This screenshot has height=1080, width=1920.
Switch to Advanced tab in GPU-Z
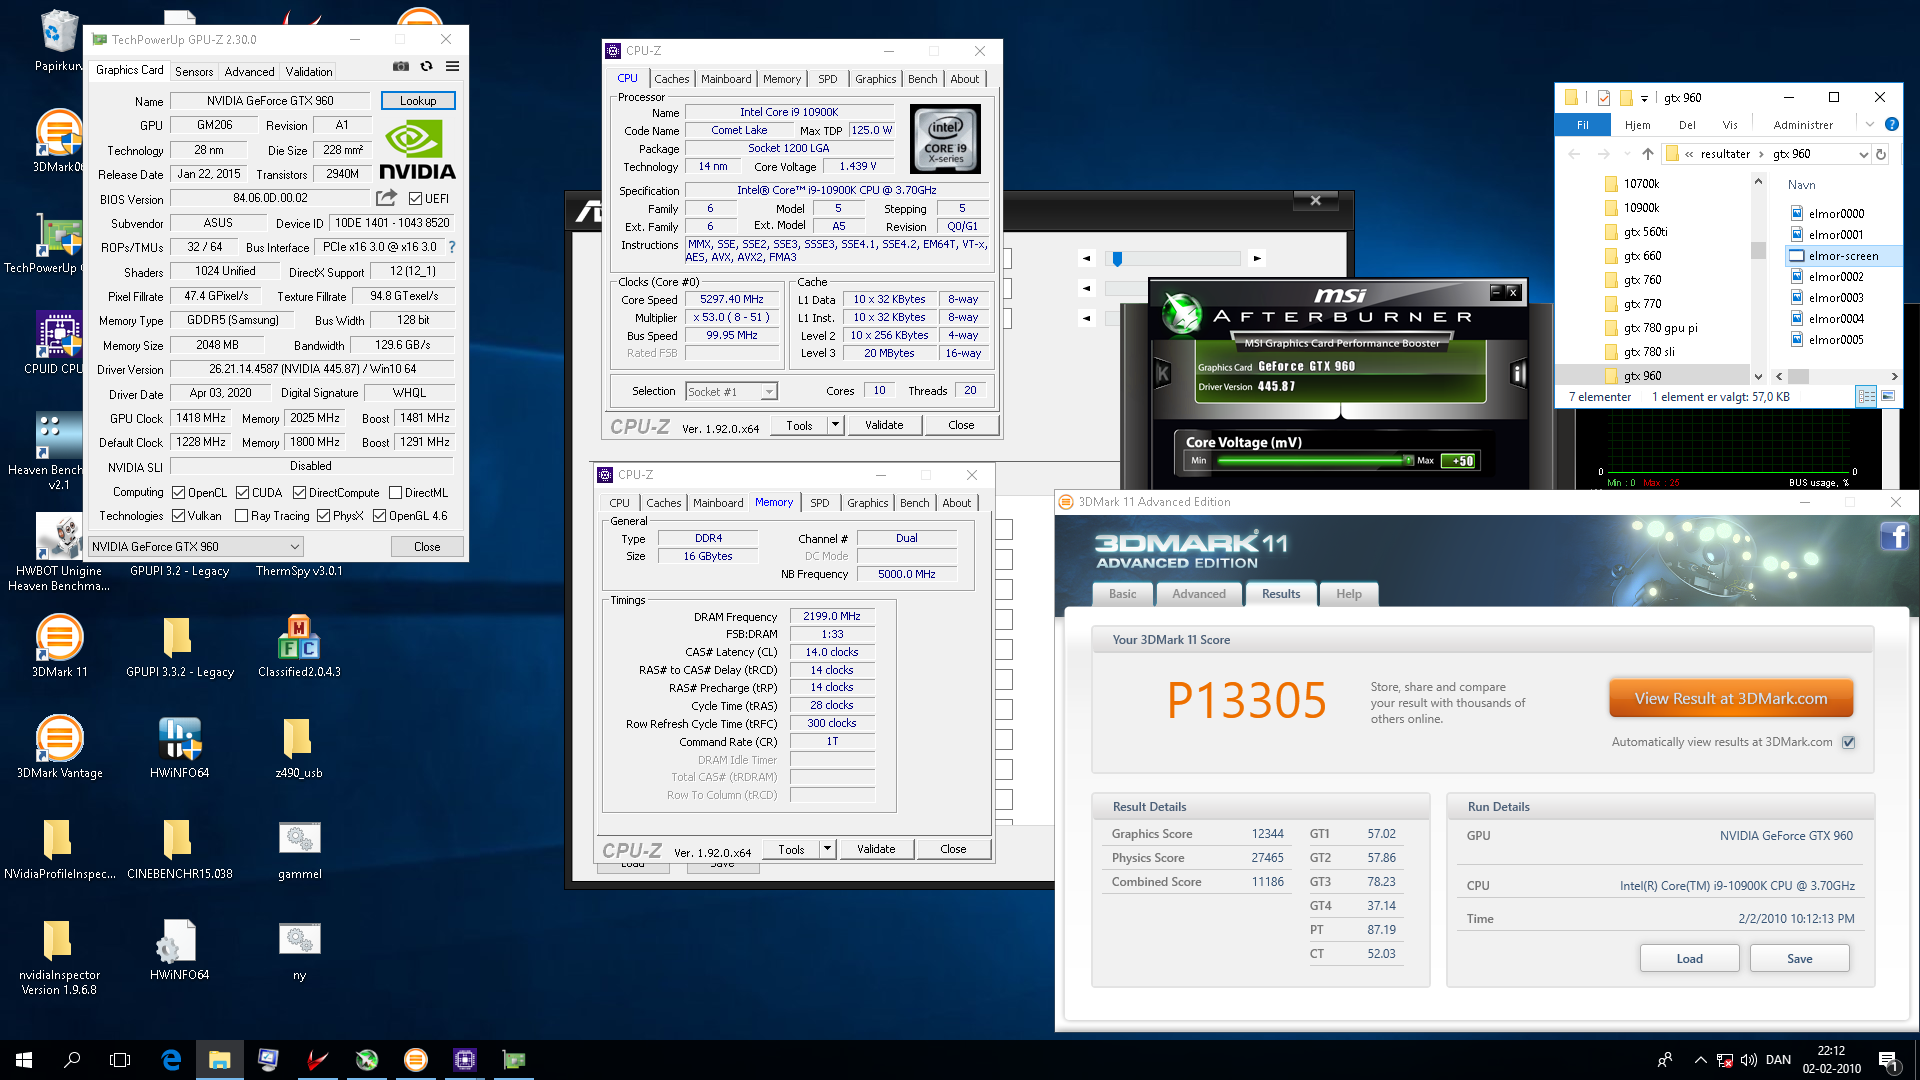[x=249, y=71]
